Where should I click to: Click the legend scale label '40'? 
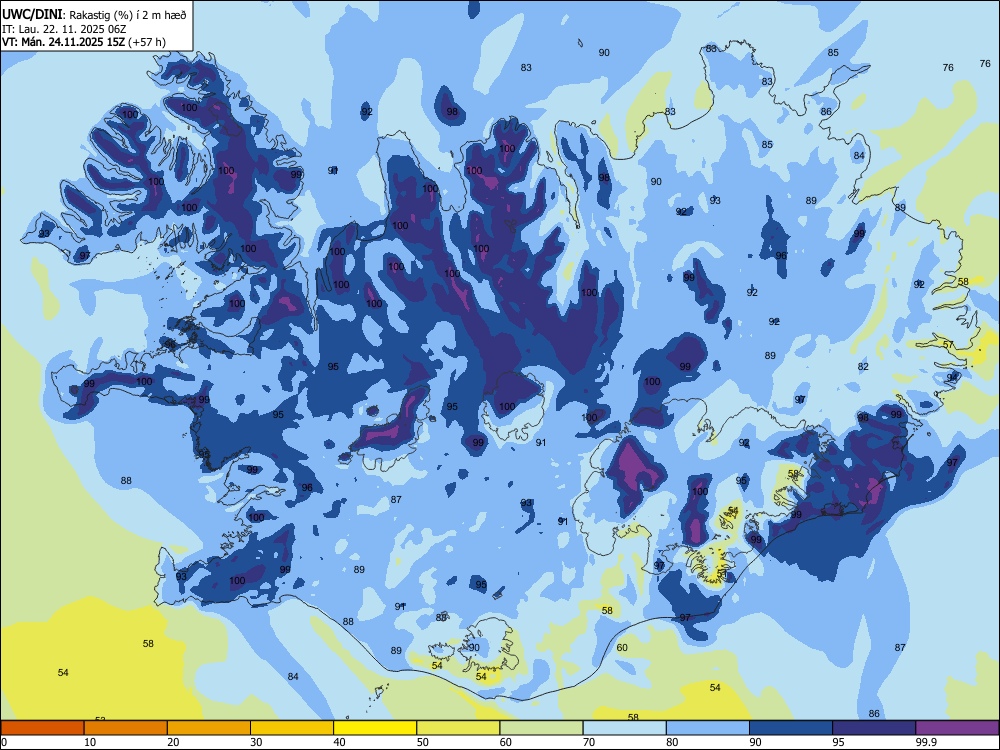339,742
